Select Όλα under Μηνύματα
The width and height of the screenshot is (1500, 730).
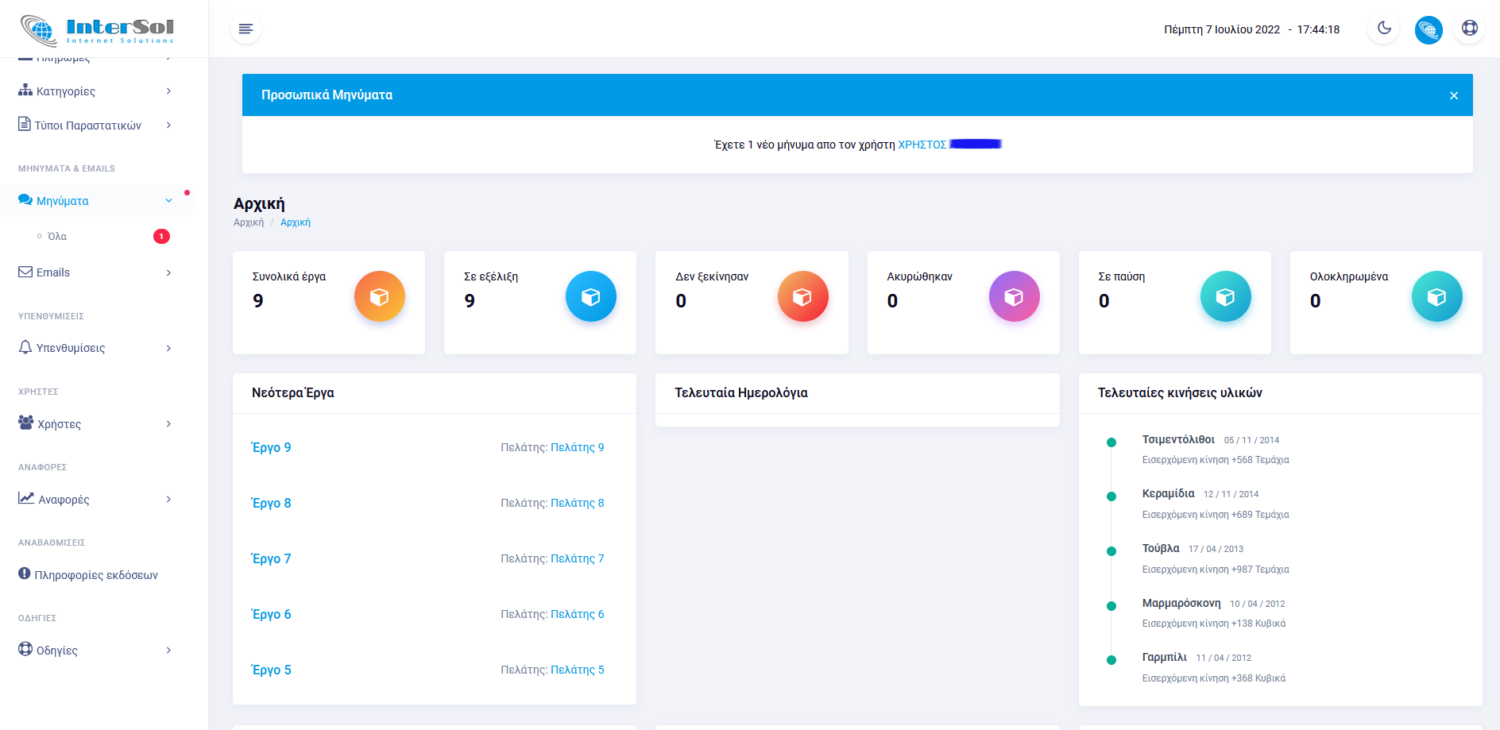(57, 237)
